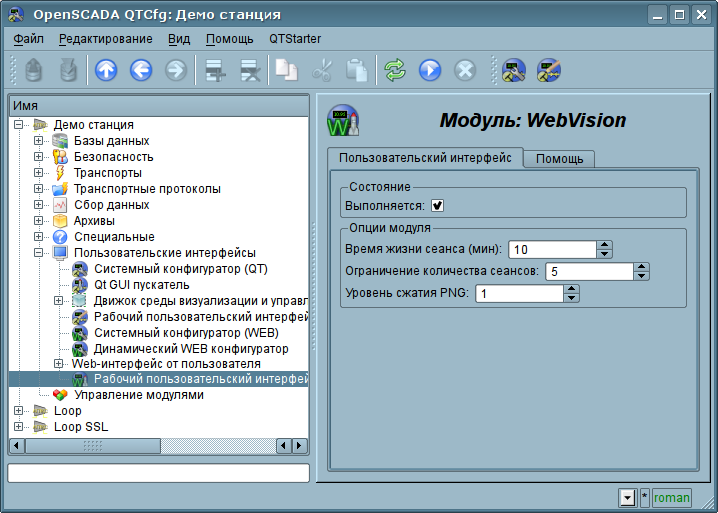Screen dimensions: 718x513
Task: Click the save to database toolbar icon
Action: [x=68, y=71]
